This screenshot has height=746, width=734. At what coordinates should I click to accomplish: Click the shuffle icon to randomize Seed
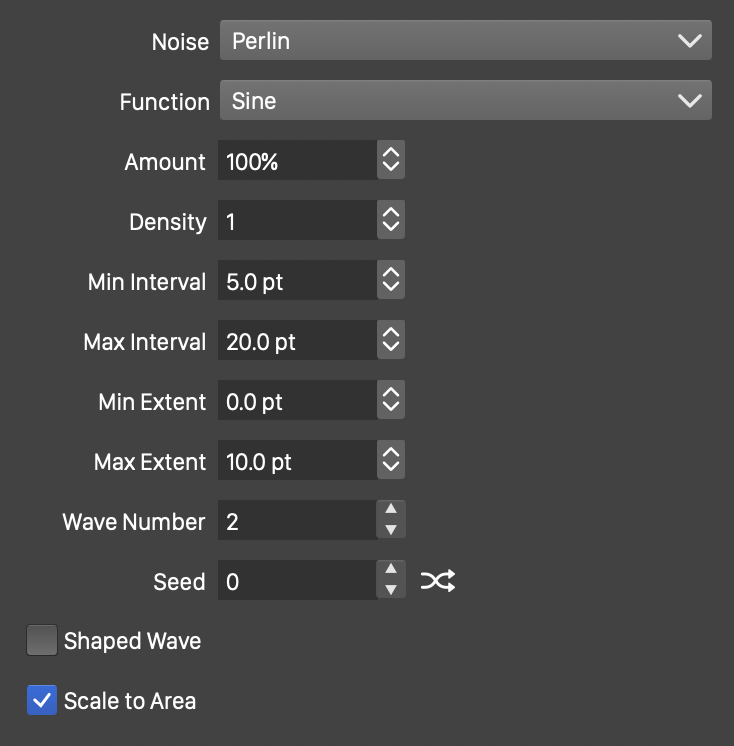pos(437,581)
